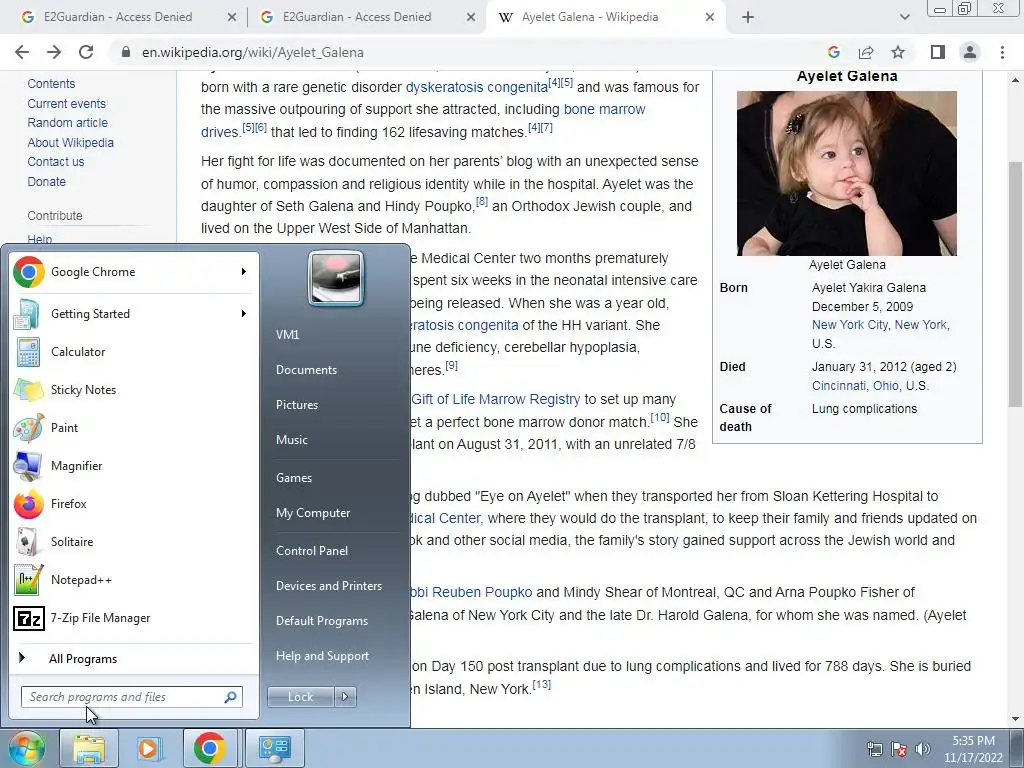Image resolution: width=1024 pixels, height=768 pixels.
Task: Click the network tray icon
Action: pos(874,749)
